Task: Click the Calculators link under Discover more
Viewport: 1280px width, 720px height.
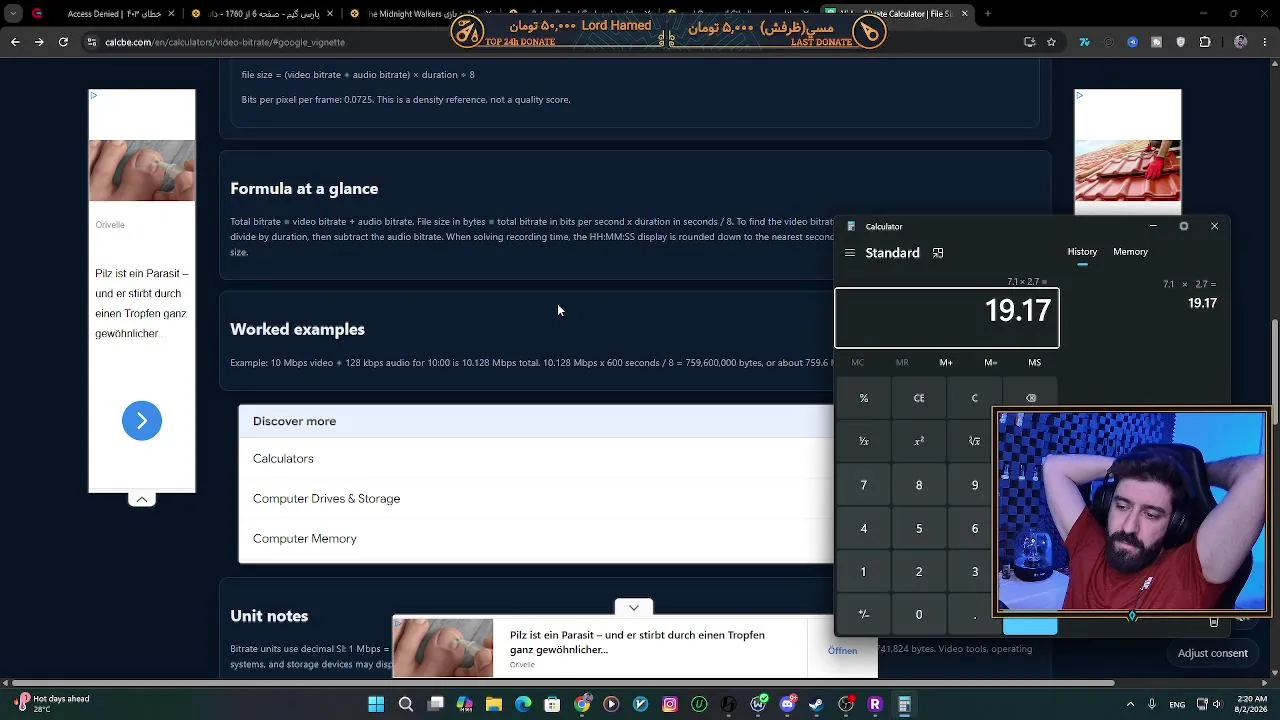Action: click(x=283, y=459)
